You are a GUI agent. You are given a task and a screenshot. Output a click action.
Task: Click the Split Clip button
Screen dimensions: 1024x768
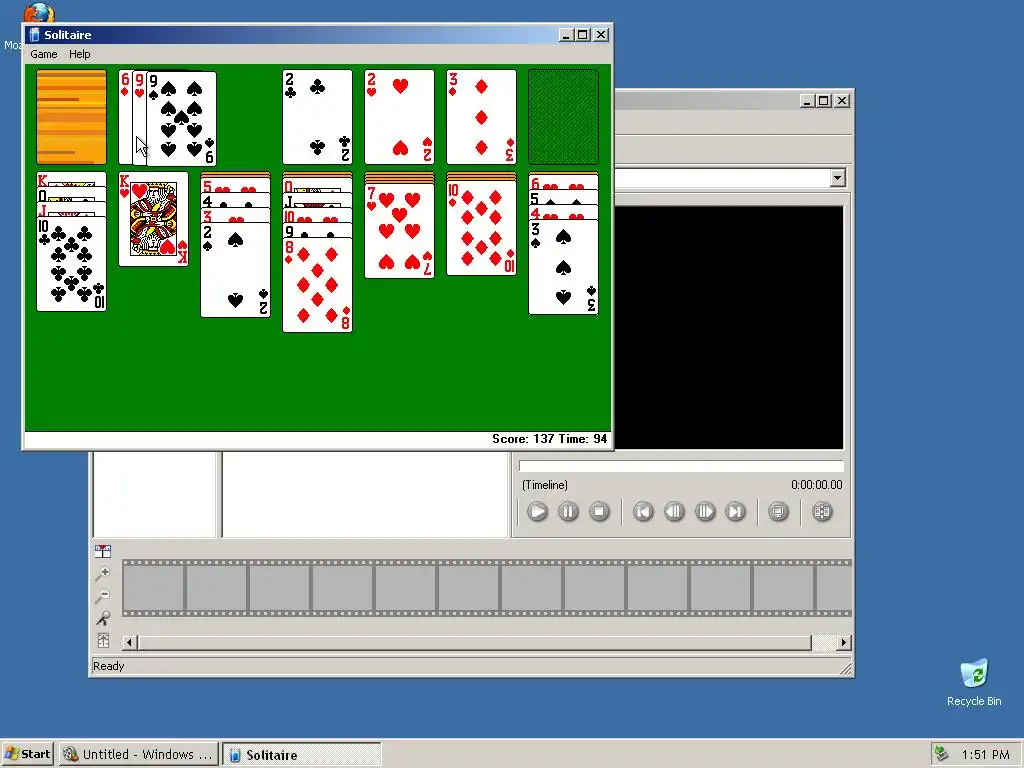pyautogui.click(x=822, y=511)
